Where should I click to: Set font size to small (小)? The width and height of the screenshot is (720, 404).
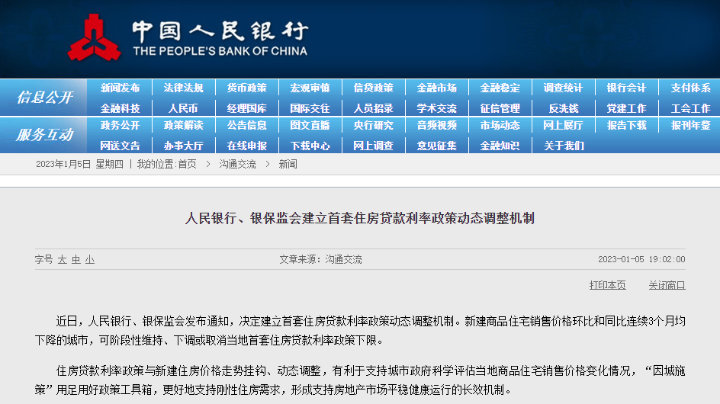[89, 258]
